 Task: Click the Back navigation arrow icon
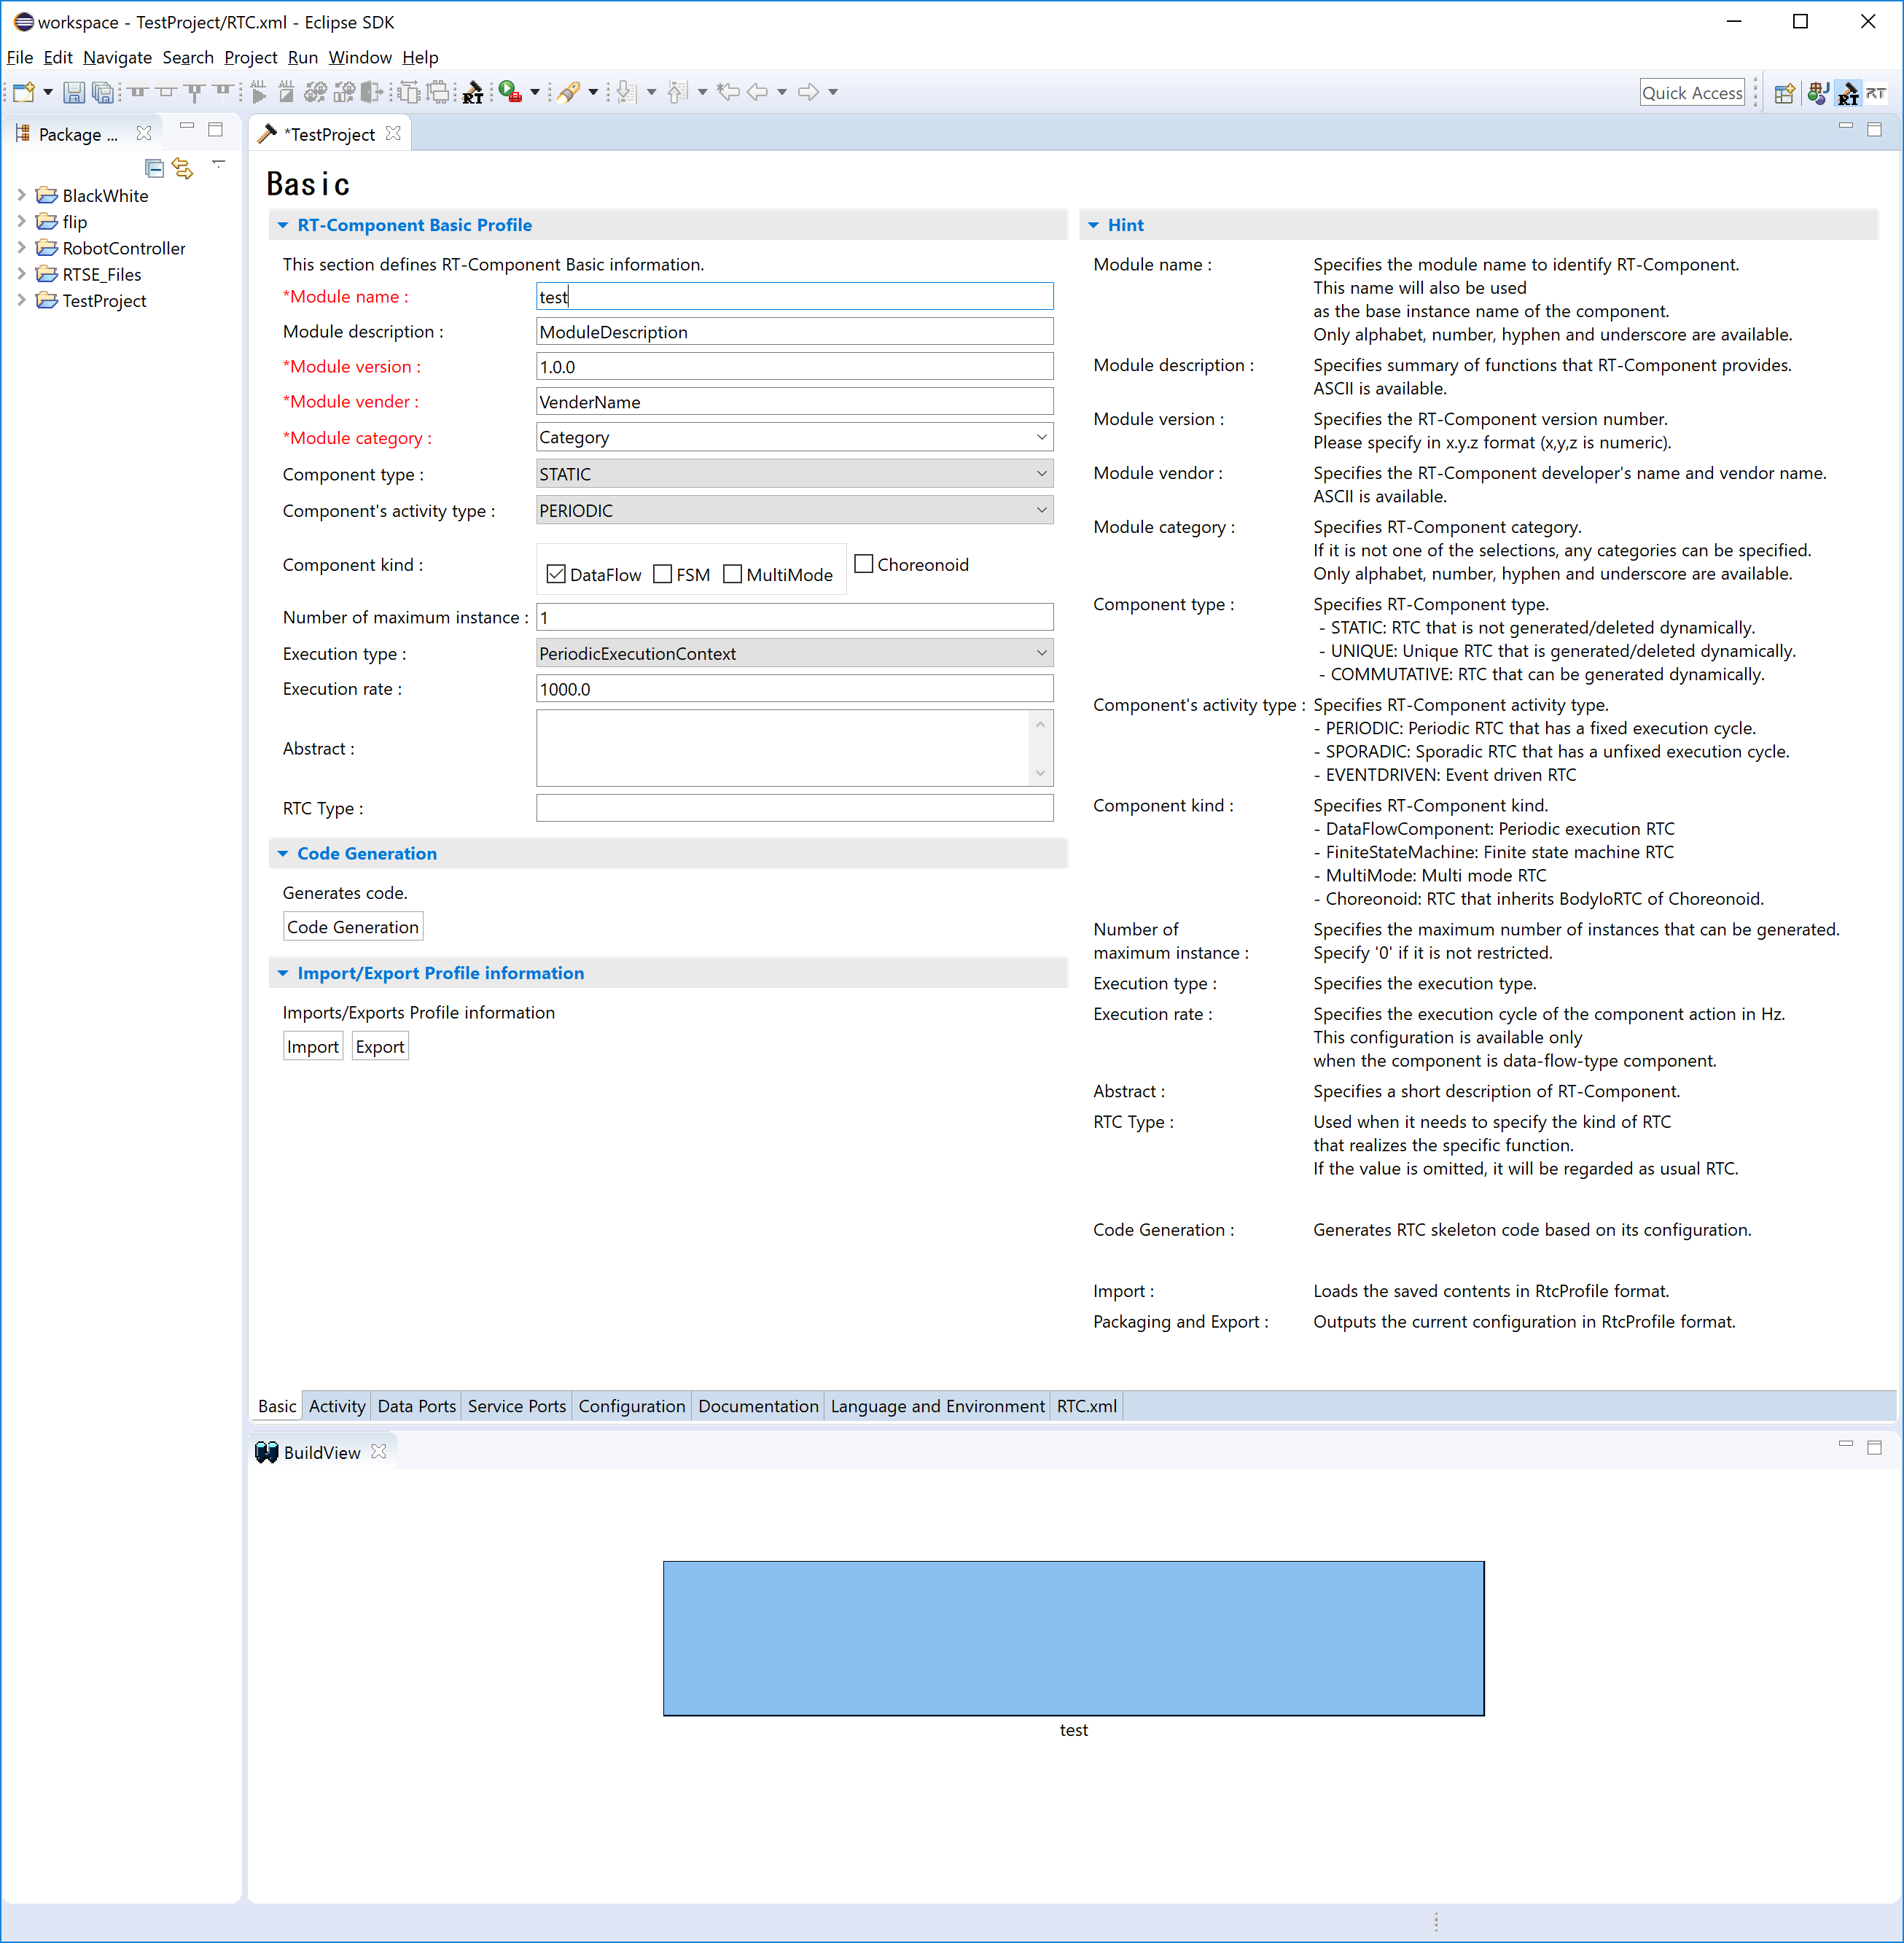758,92
